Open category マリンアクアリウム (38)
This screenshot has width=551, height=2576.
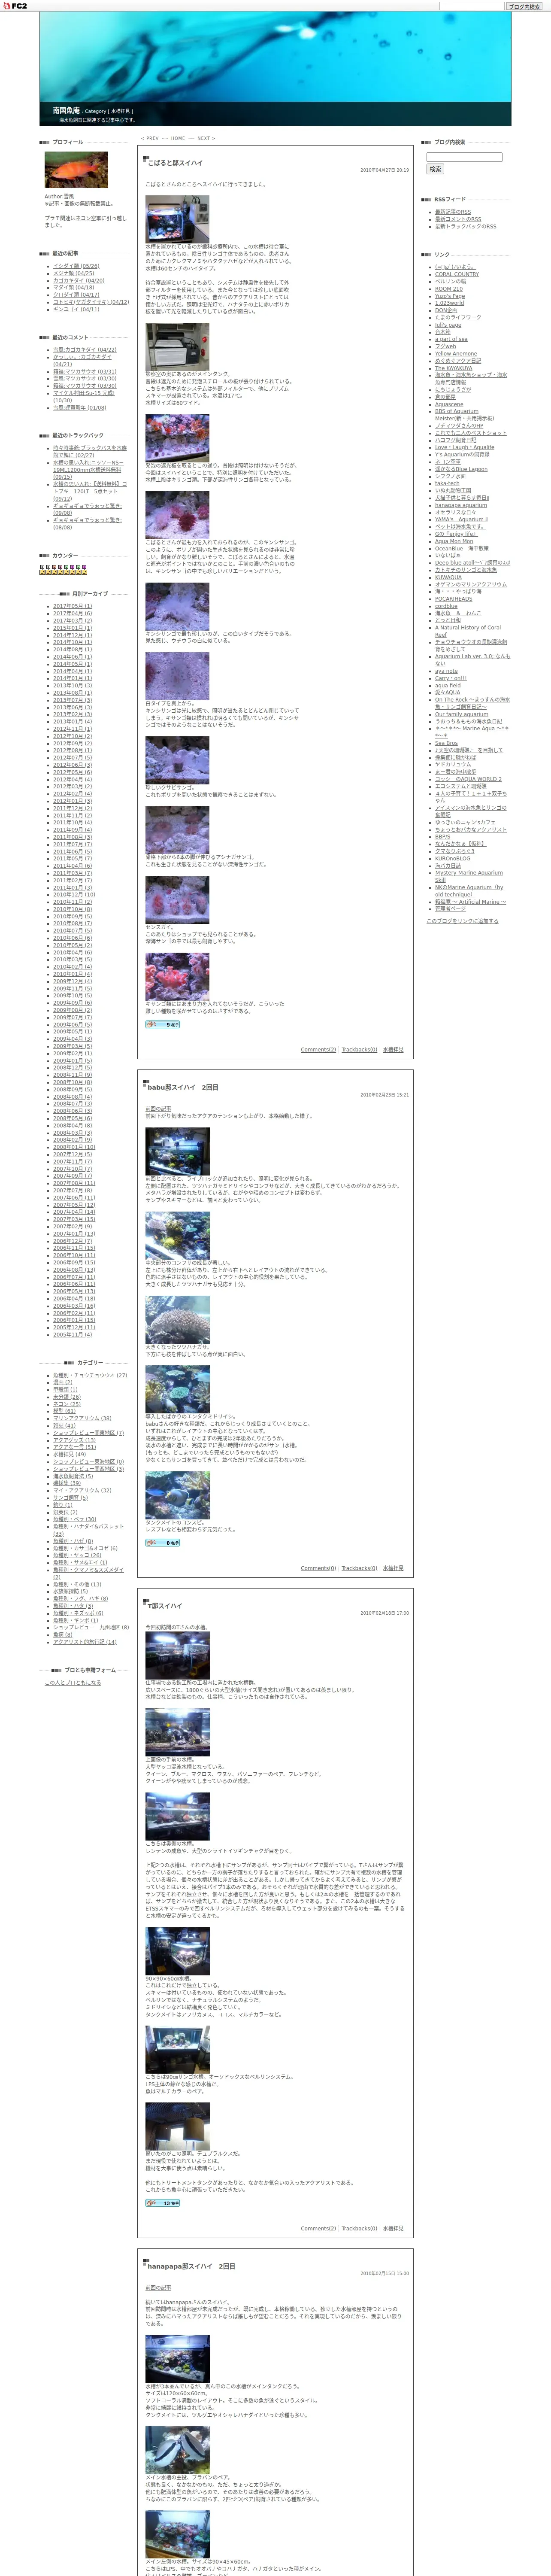click(x=82, y=1418)
